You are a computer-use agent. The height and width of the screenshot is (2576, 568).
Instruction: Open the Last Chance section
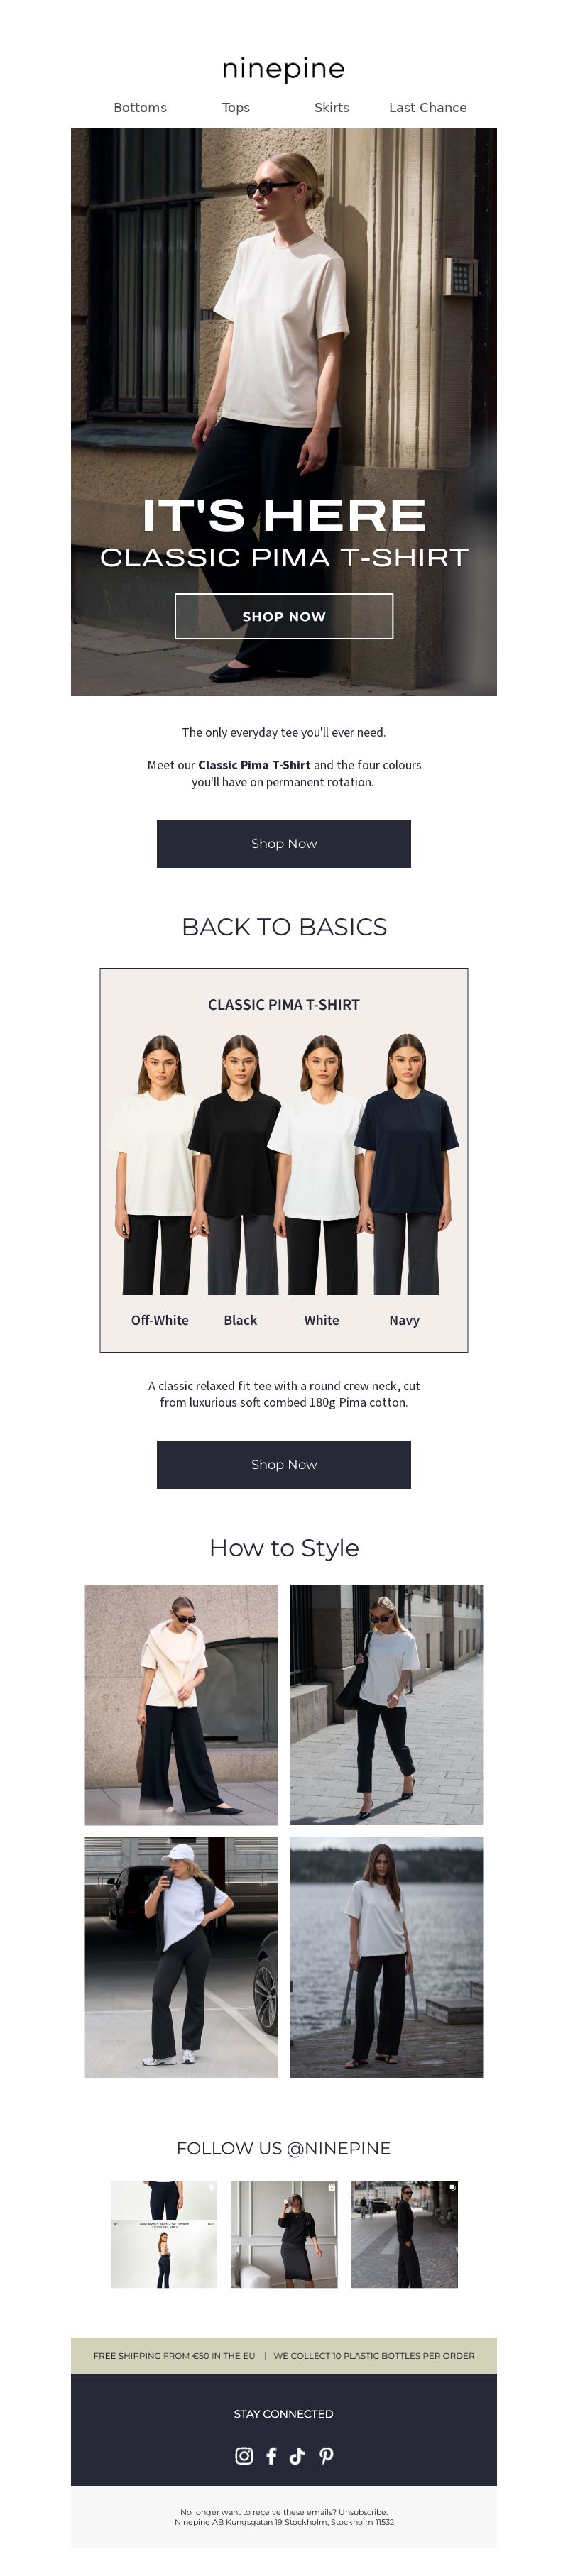click(428, 107)
